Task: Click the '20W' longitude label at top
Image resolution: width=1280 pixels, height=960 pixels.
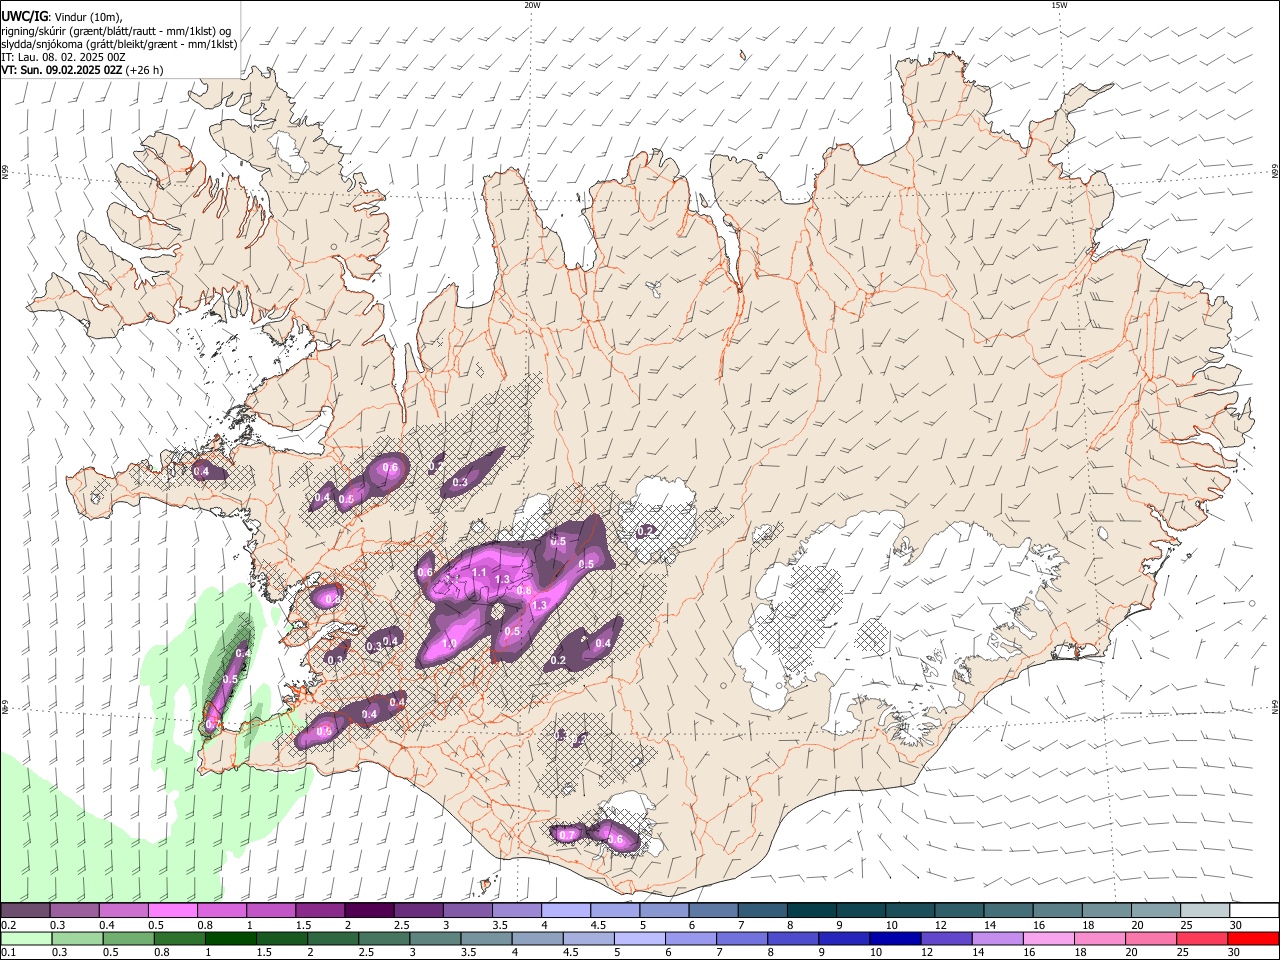Action: (x=532, y=5)
